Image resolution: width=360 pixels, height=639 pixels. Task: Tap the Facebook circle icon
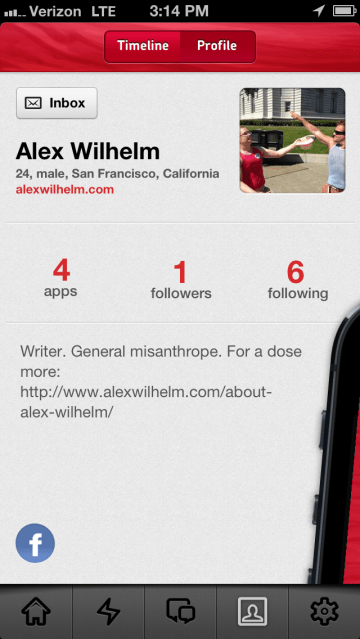(x=35, y=543)
